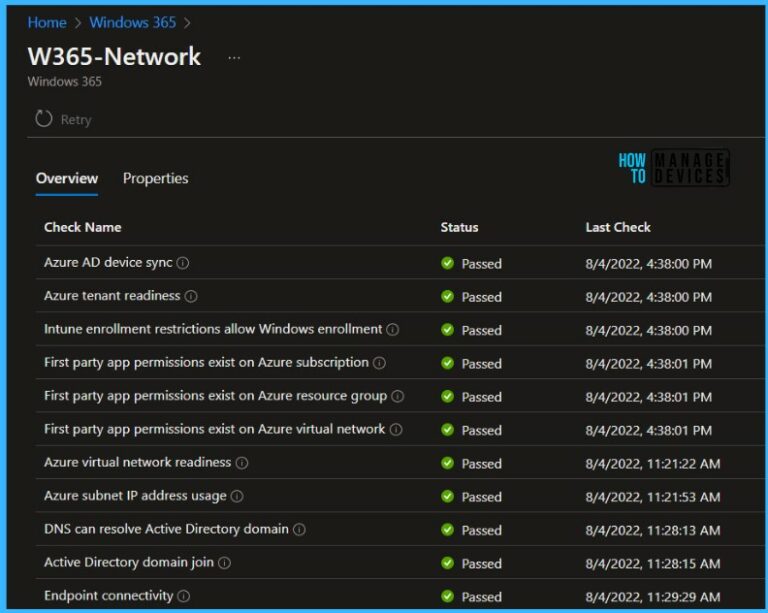Click green check icon for Azure virtual network permissions
This screenshot has width=768, height=613.
point(447,429)
